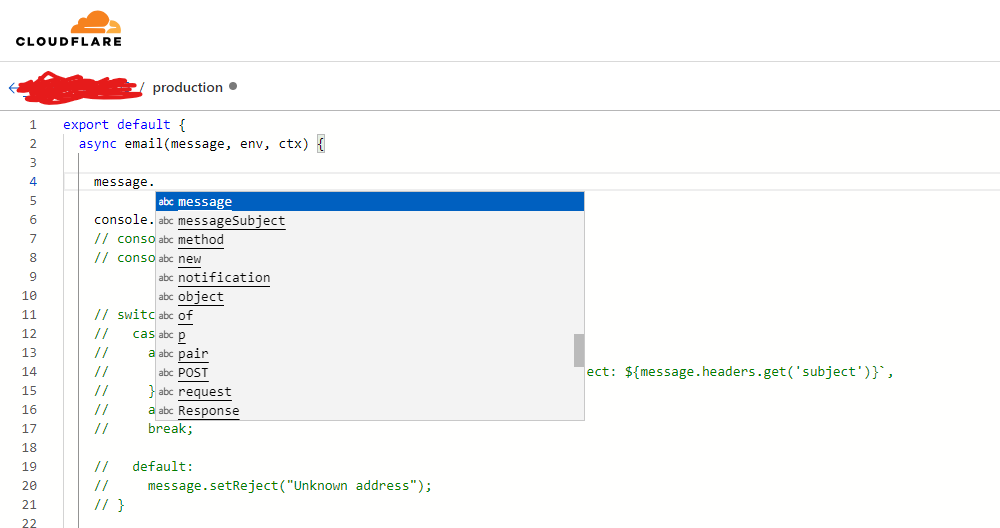
Task: Click the 'console.' text on line 6
Action: pyautogui.click(x=124, y=219)
